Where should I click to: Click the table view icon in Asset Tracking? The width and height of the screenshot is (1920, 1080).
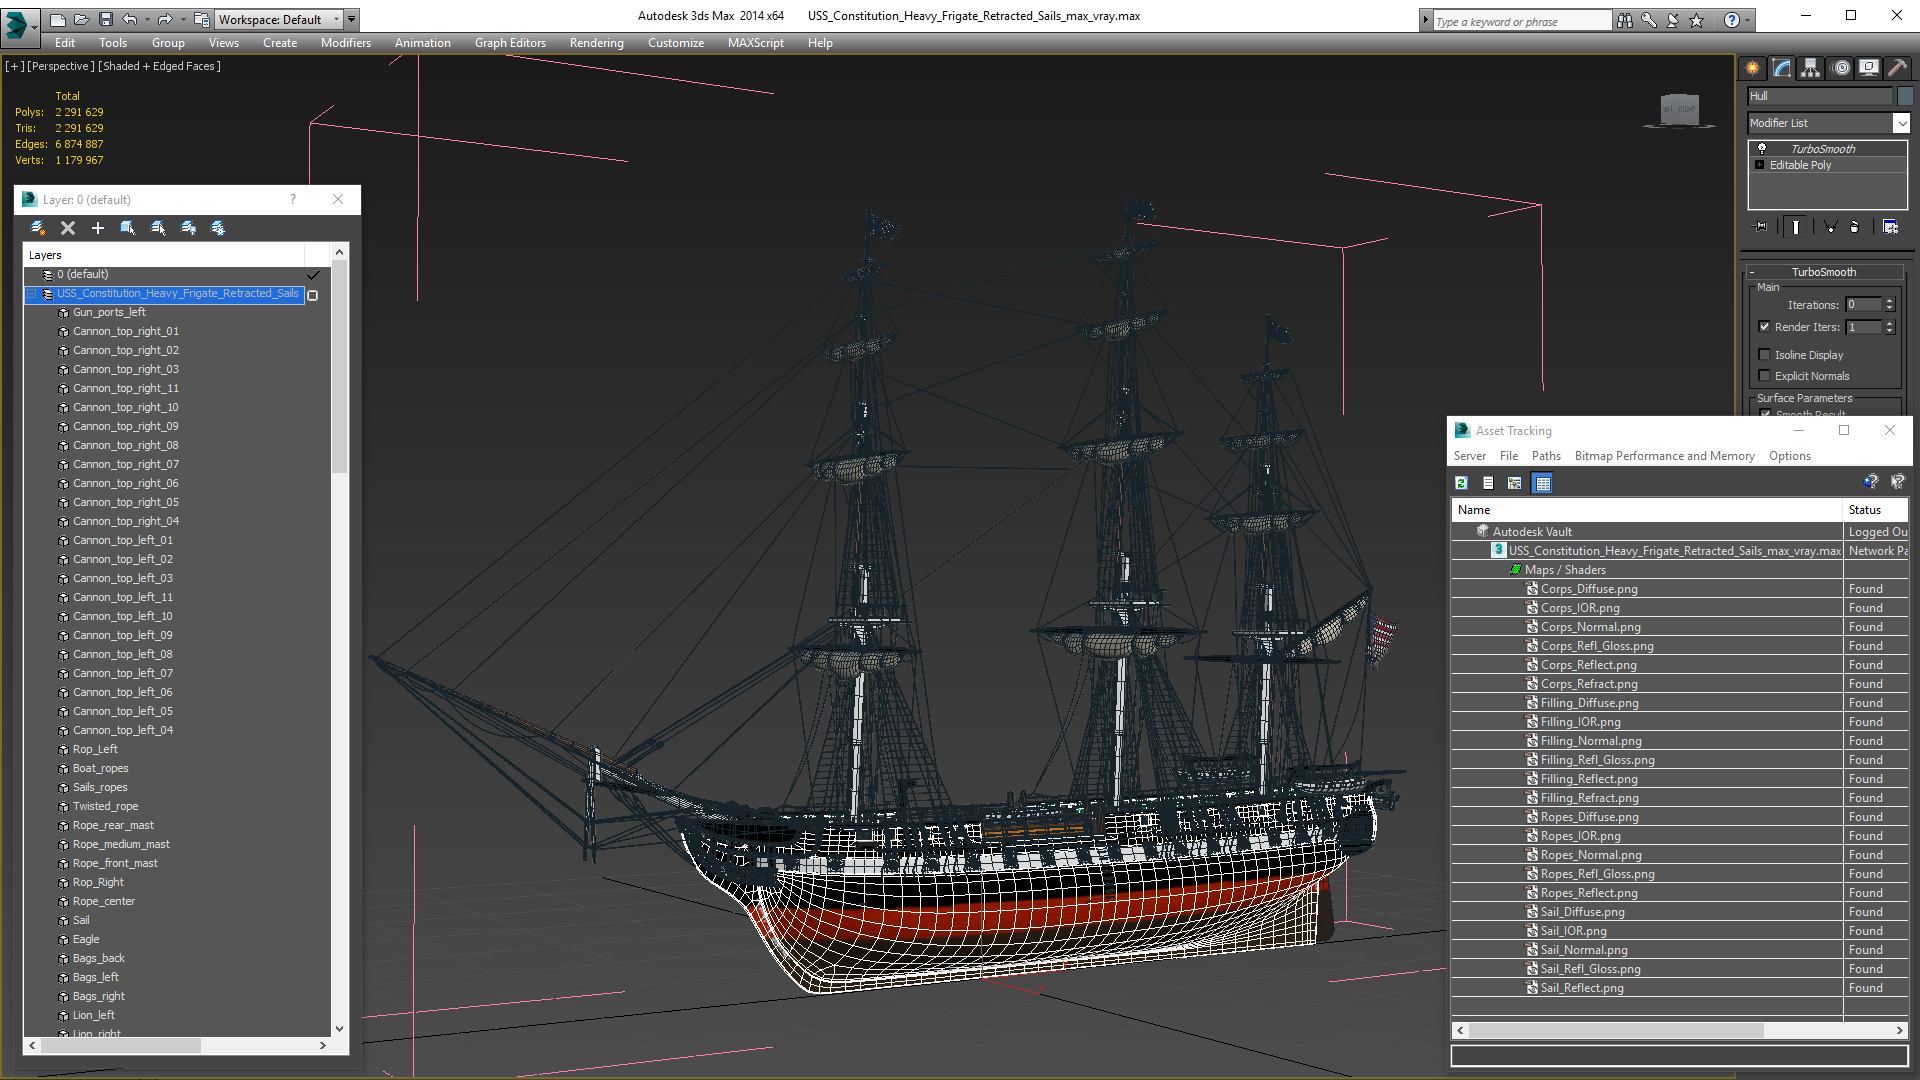point(1543,483)
